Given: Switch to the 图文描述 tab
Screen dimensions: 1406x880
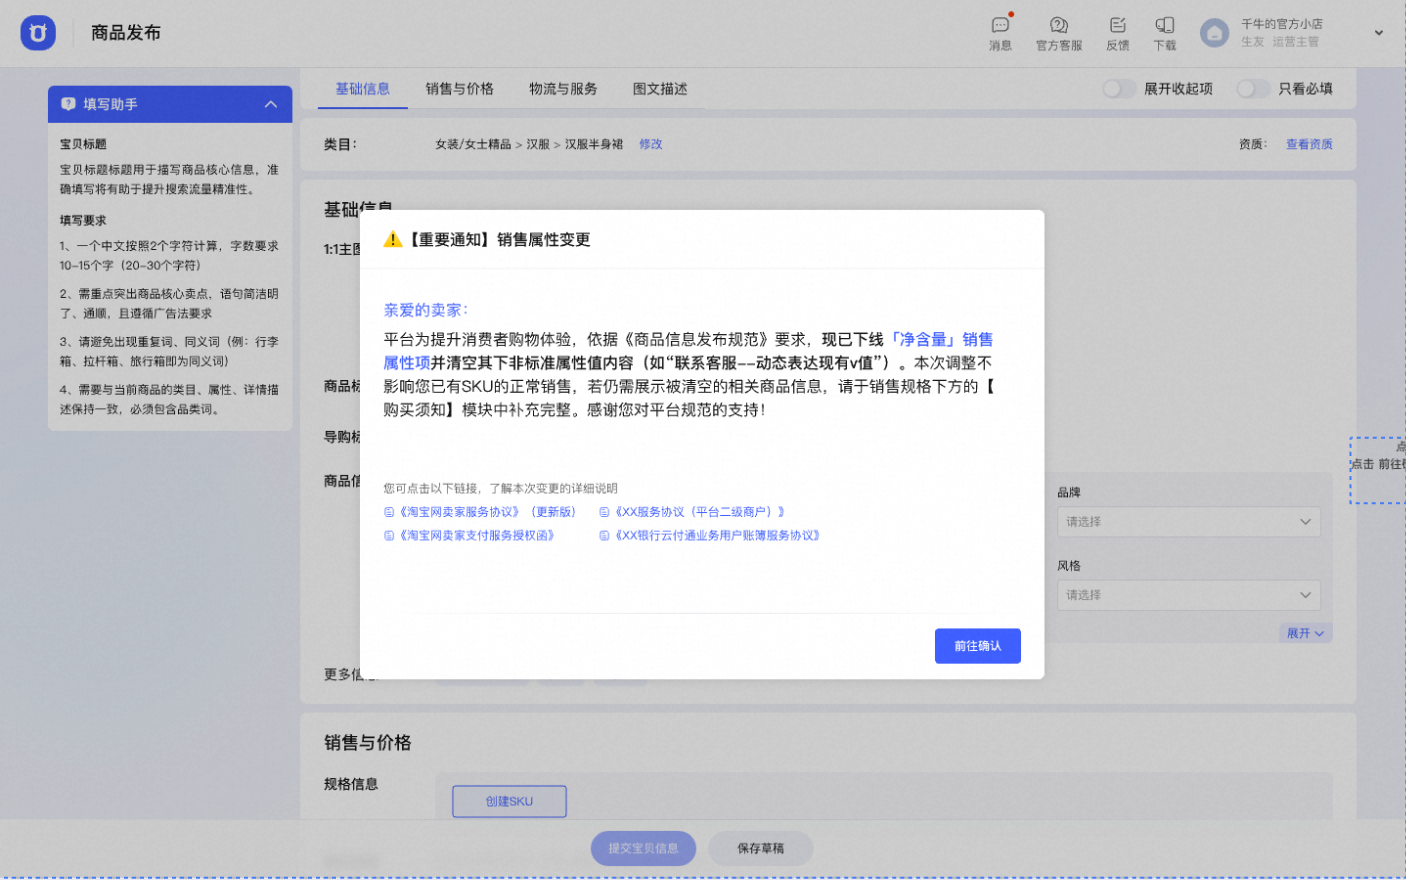Looking at the screenshot, I should coord(660,89).
